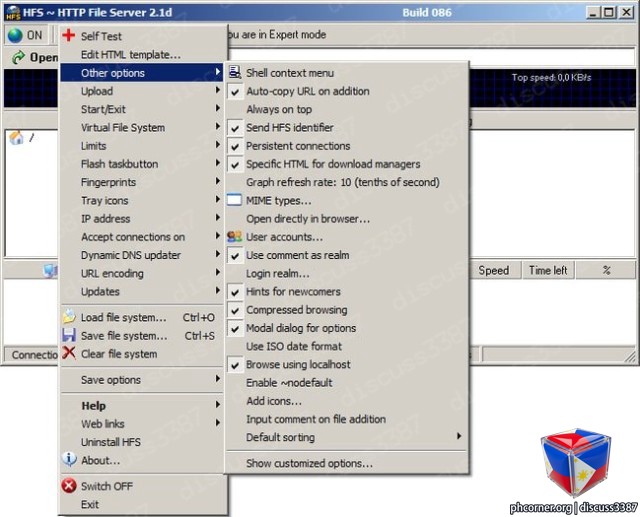Choose Add icons entry
640x517 pixels.
click(x=347, y=401)
